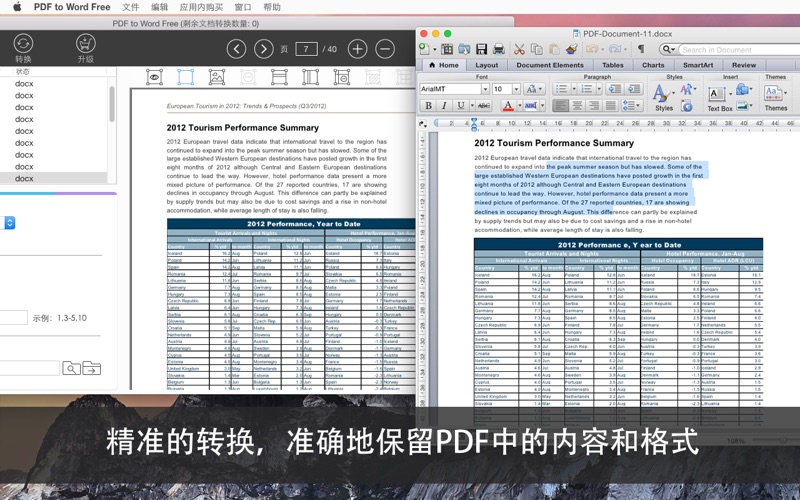Click the 转换 convert icon

(x=23, y=44)
